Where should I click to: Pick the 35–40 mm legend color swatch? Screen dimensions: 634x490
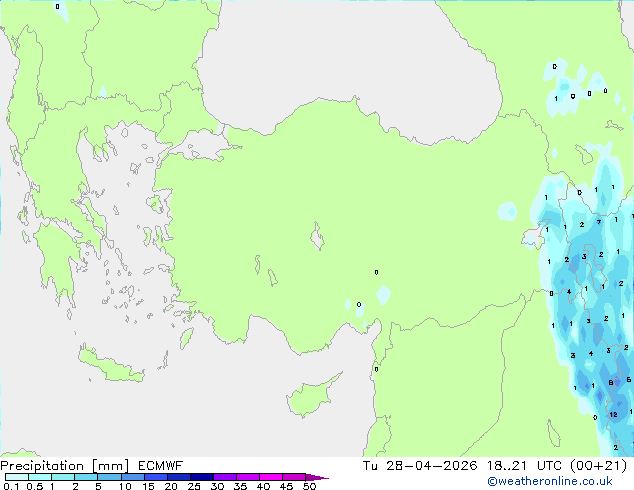[248, 477]
